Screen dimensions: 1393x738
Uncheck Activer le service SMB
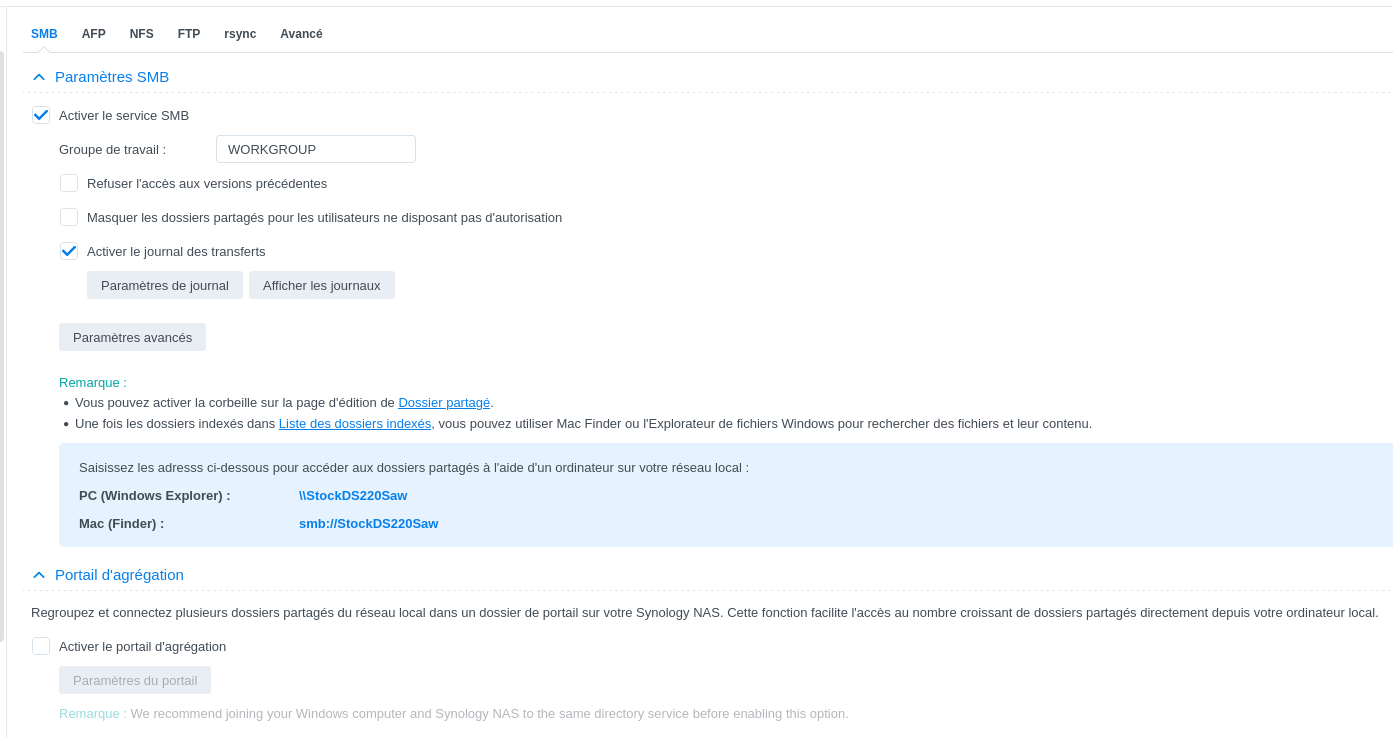[x=41, y=115]
